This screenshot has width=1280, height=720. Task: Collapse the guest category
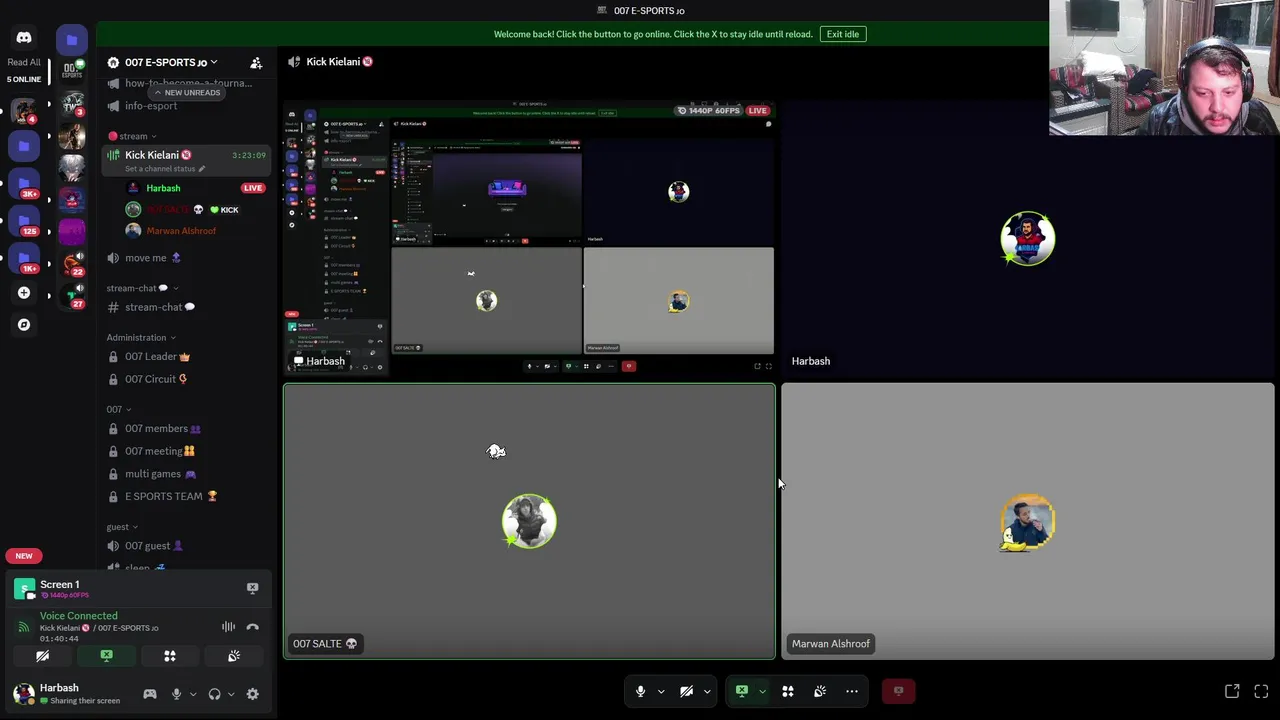point(122,527)
